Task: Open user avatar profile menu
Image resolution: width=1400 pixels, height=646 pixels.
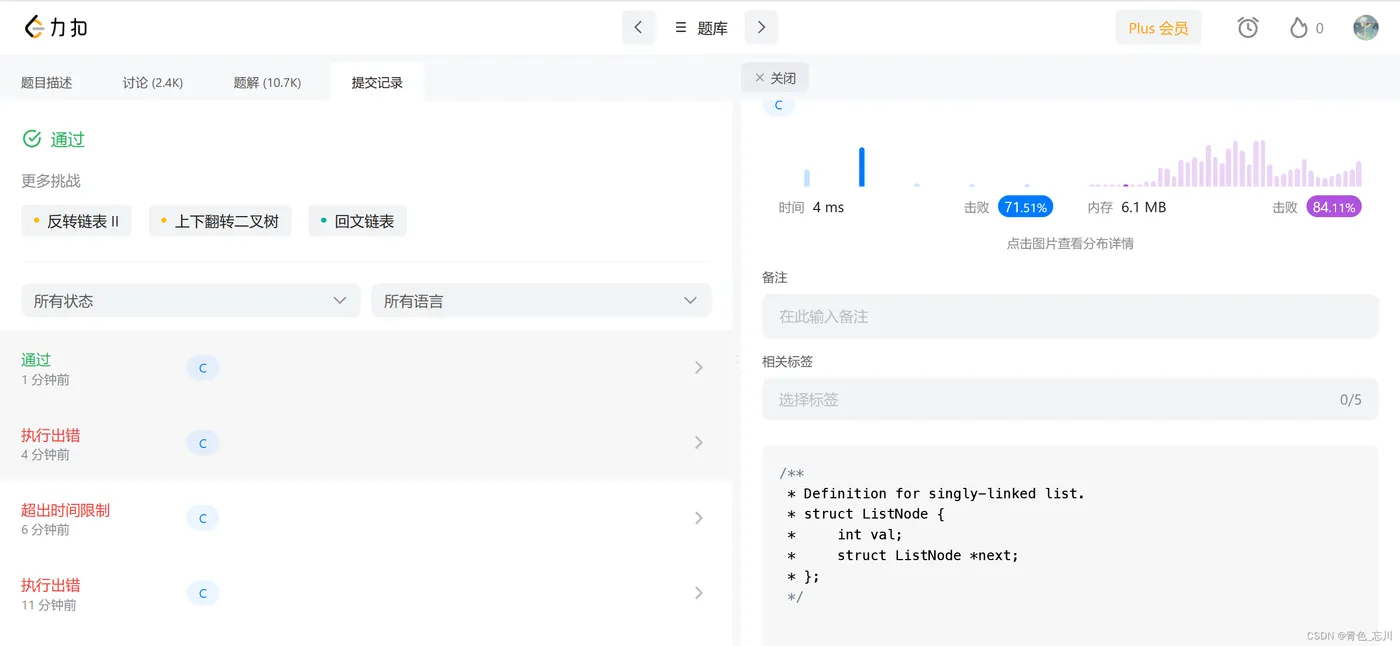Action: point(1365,28)
